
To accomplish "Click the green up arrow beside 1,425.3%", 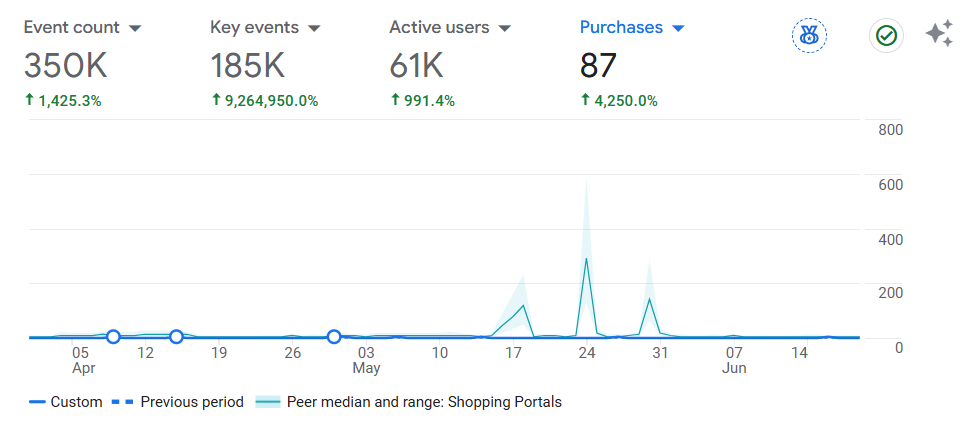I will click(29, 100).
